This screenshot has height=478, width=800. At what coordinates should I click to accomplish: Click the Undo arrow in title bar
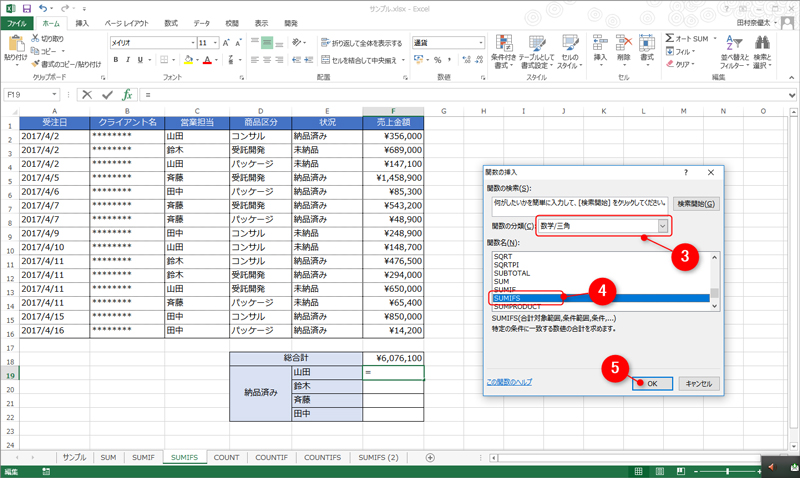(43, 9)
